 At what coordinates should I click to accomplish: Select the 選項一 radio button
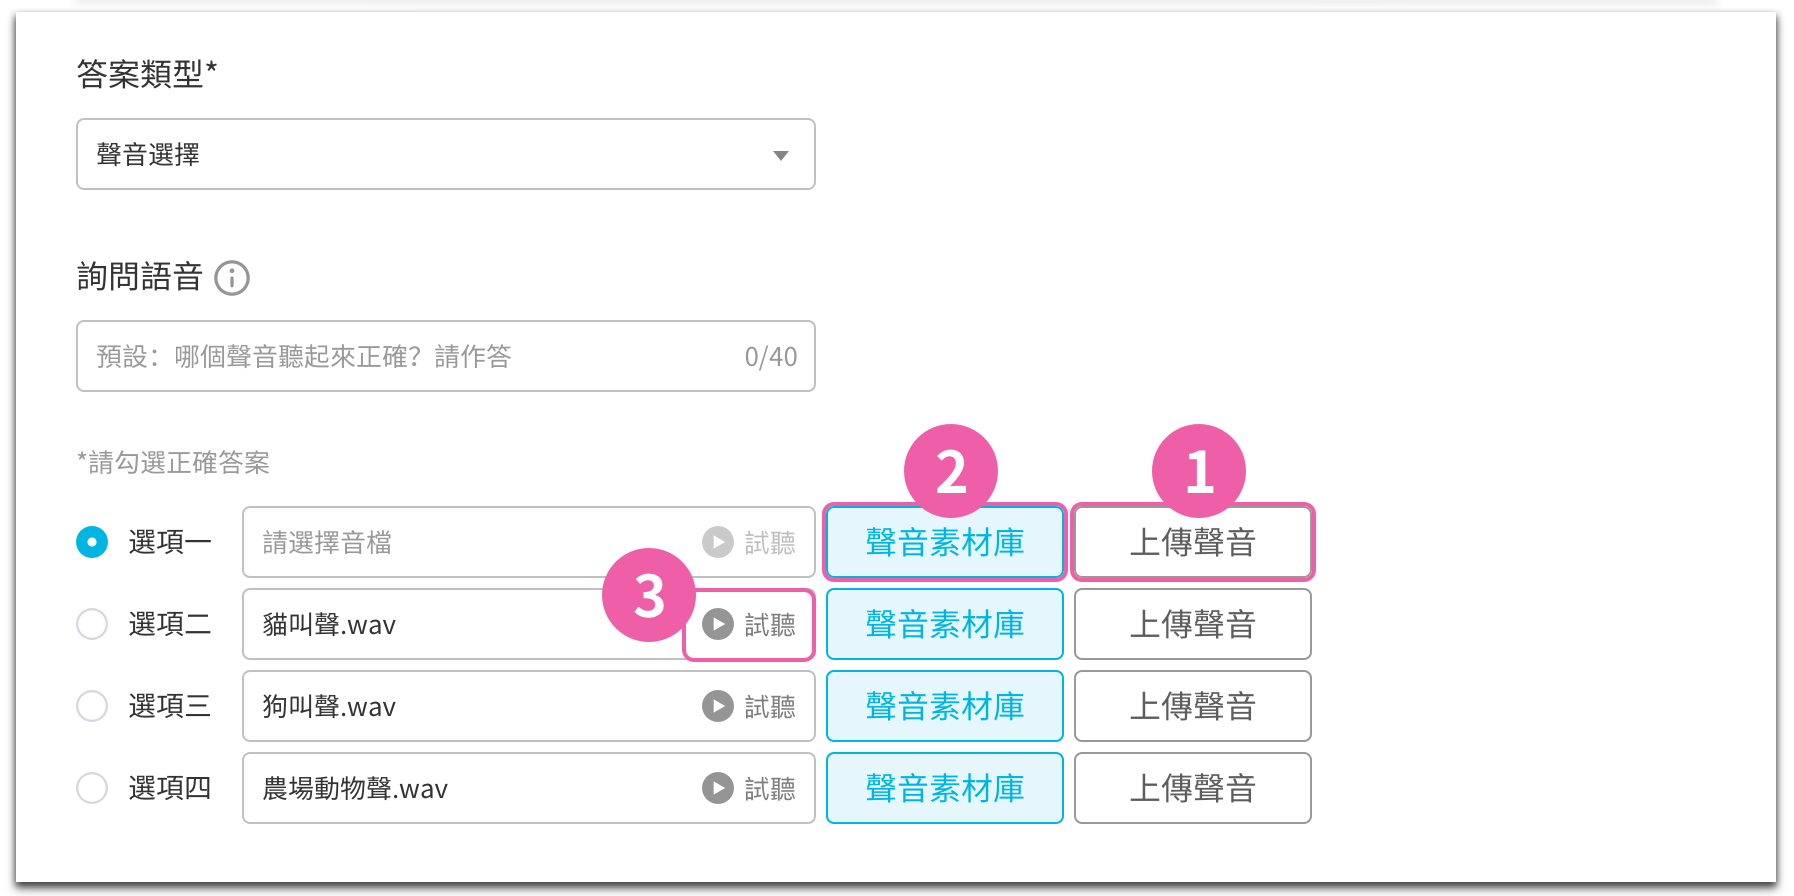(x=92, y=542)
